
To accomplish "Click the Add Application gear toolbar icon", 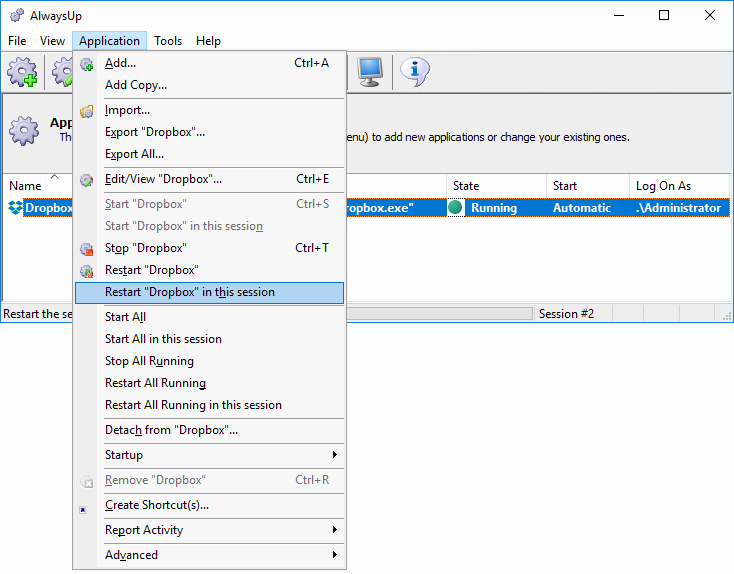I will (22, 72).
